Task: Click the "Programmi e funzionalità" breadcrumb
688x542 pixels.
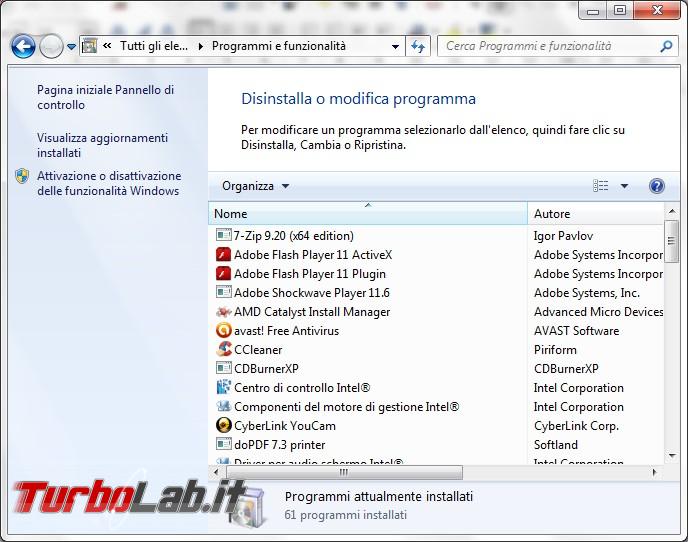Action: 279,46
